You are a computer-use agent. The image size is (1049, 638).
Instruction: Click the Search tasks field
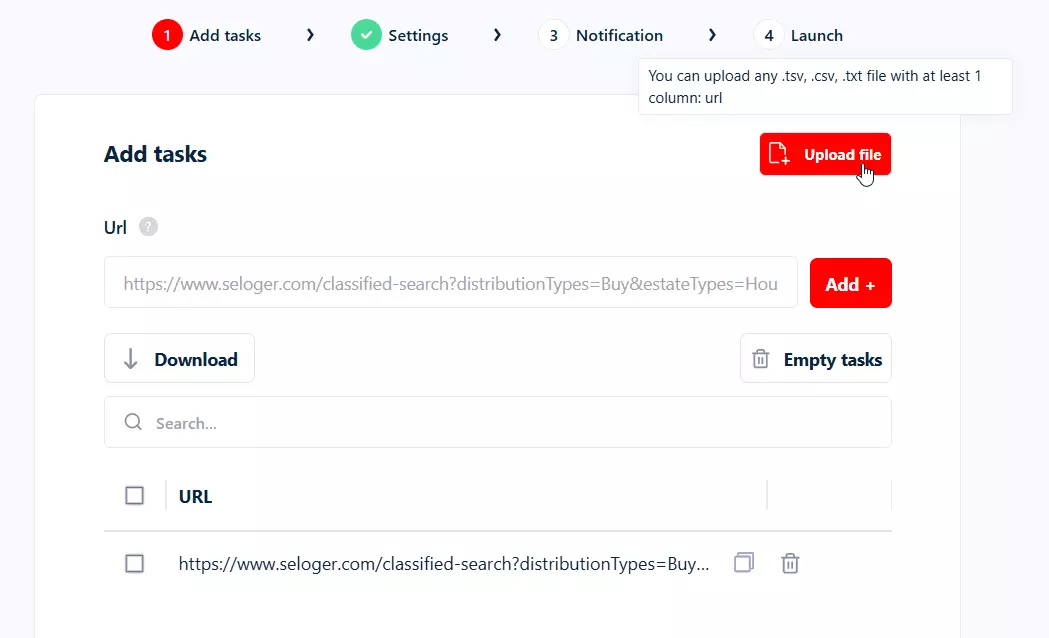click(x=498, y=423)
